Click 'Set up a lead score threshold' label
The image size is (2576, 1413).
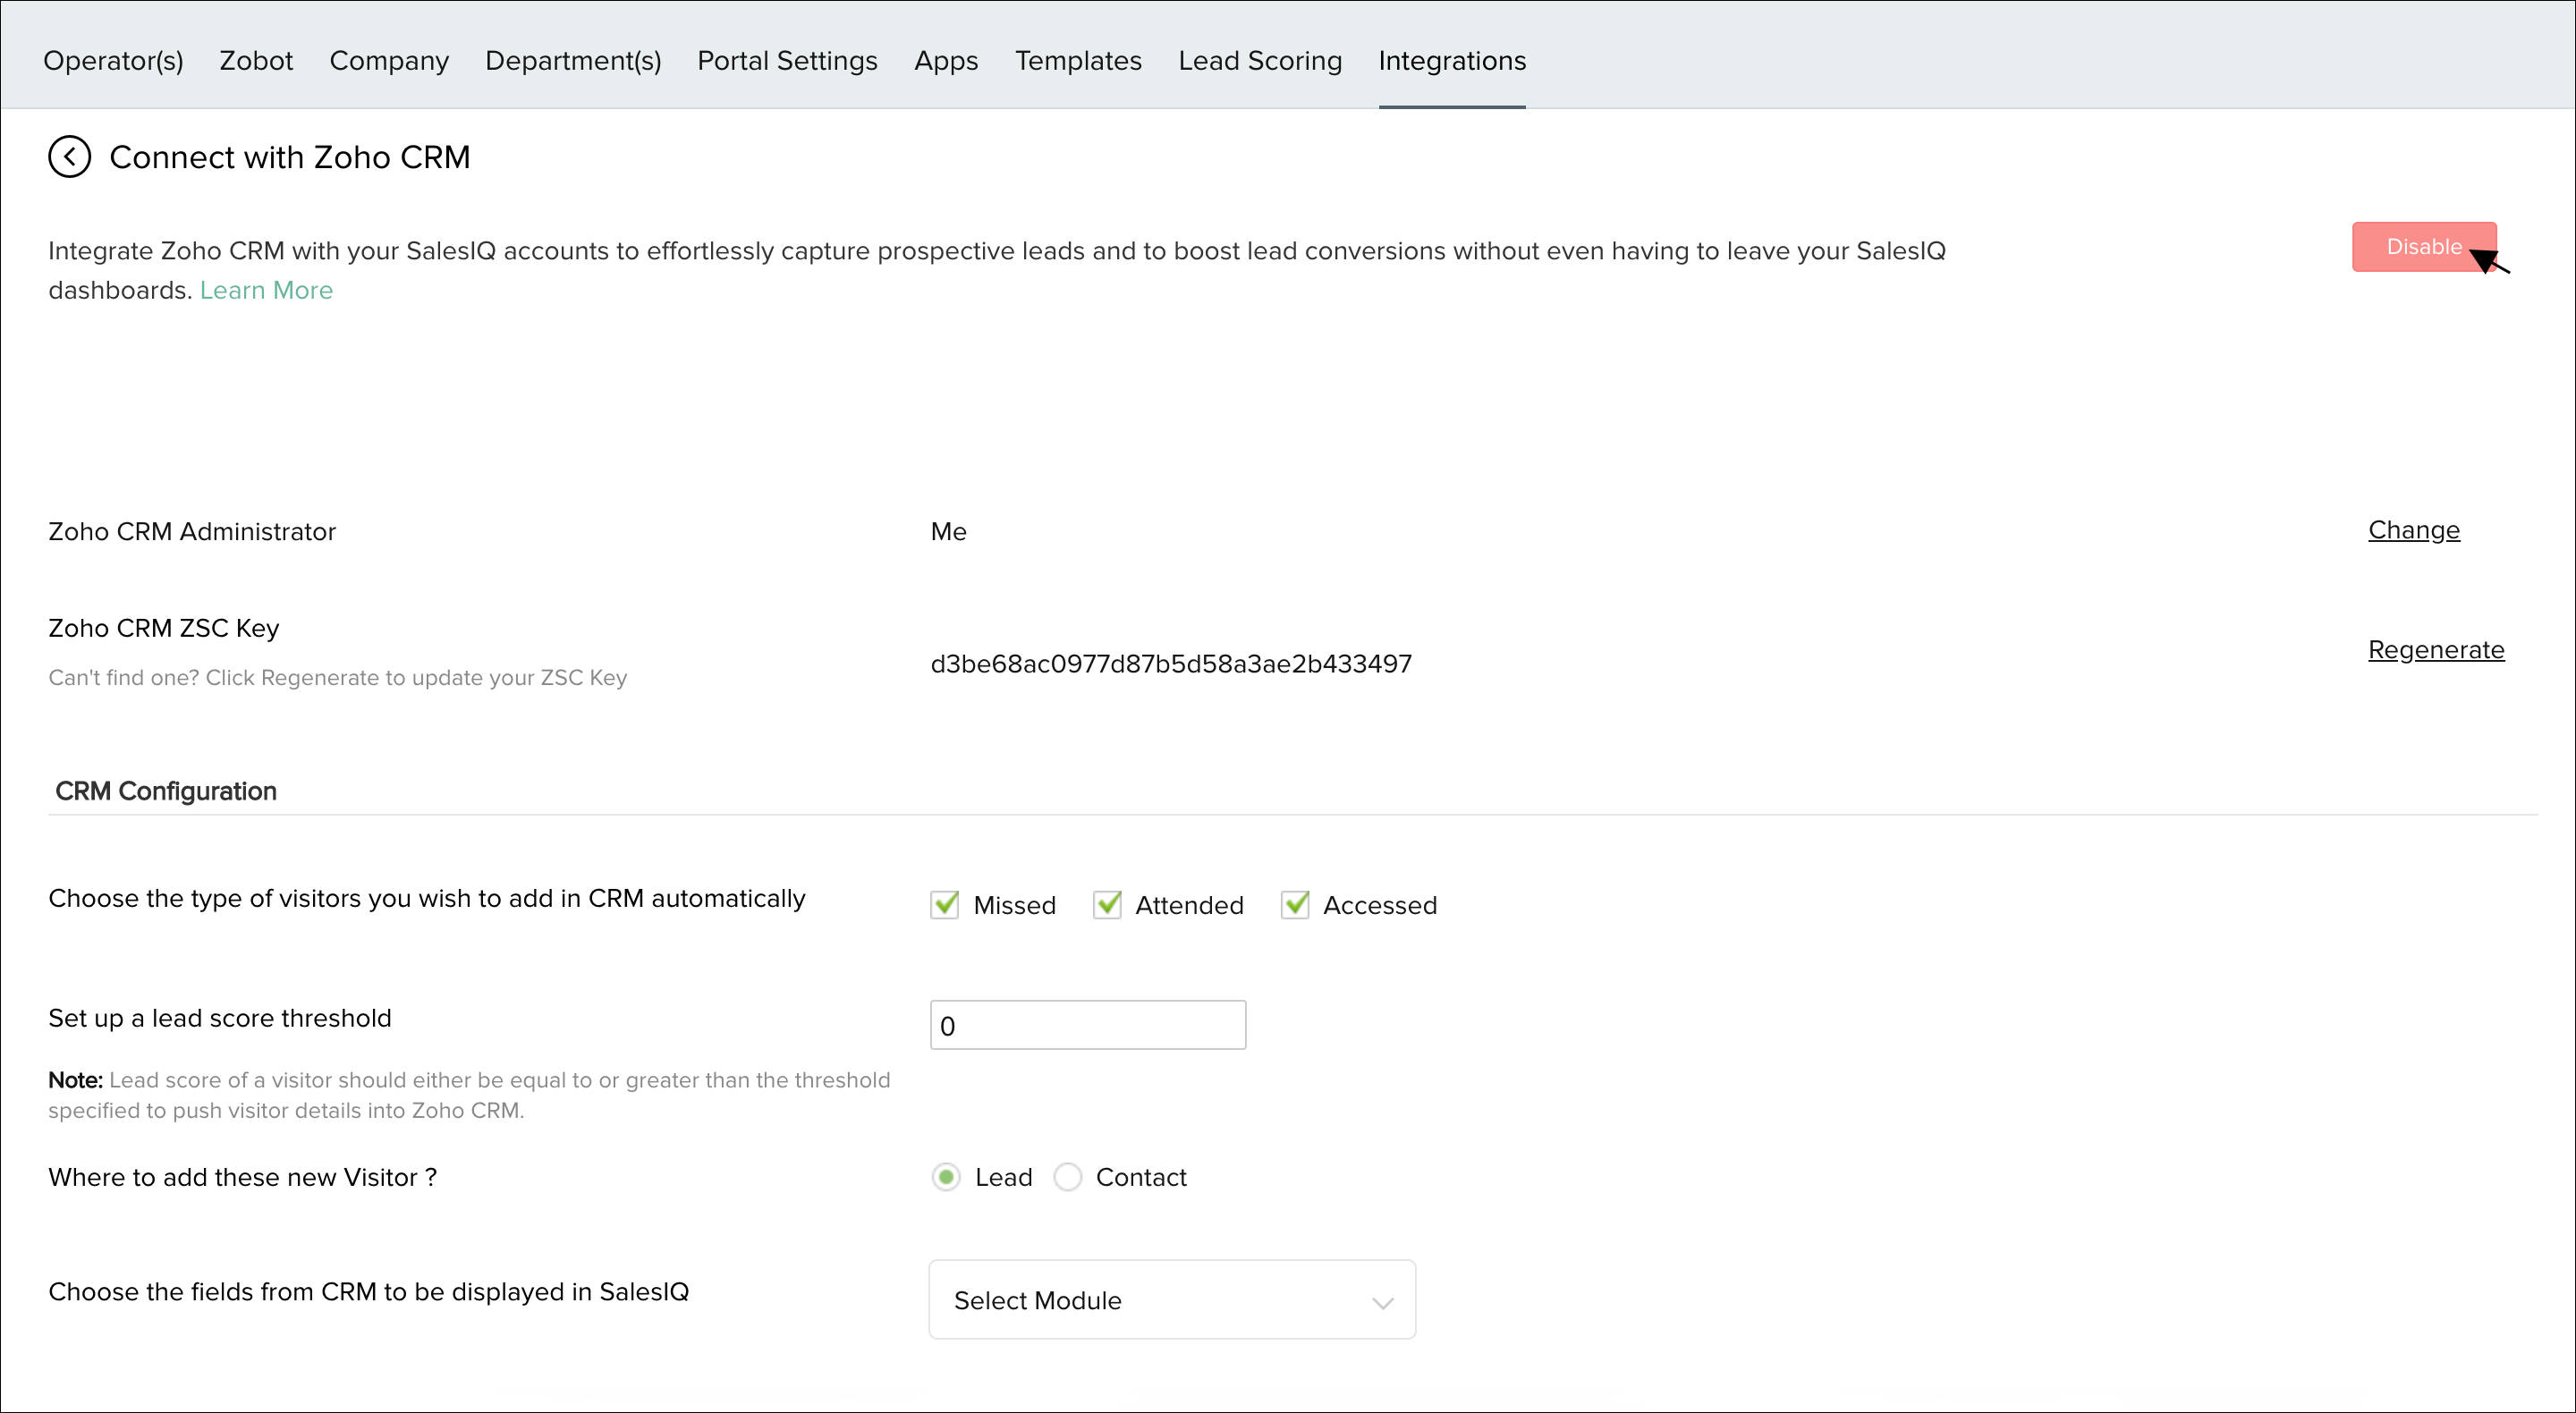pos(220,1018)
